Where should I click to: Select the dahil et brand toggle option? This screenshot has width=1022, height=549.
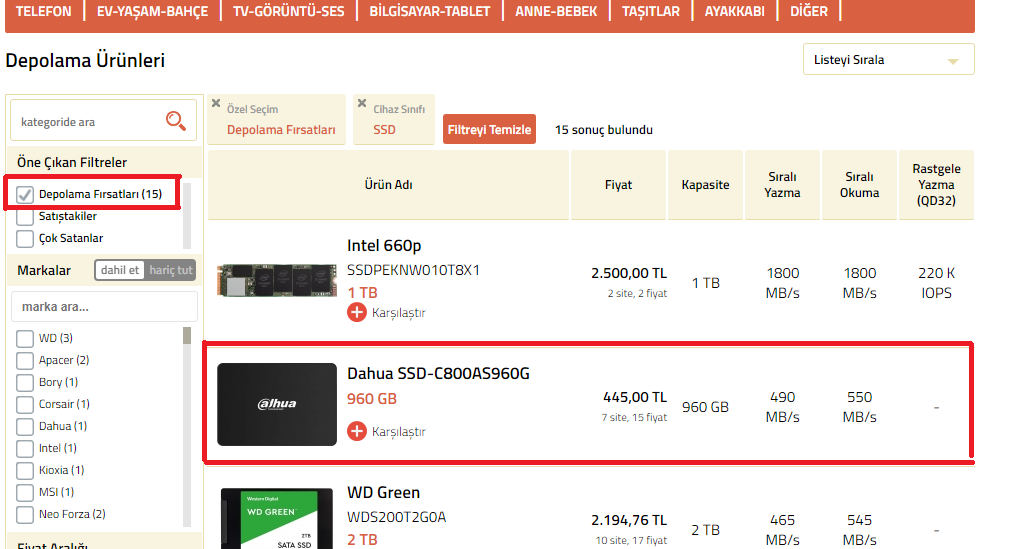tap(120, 270)
